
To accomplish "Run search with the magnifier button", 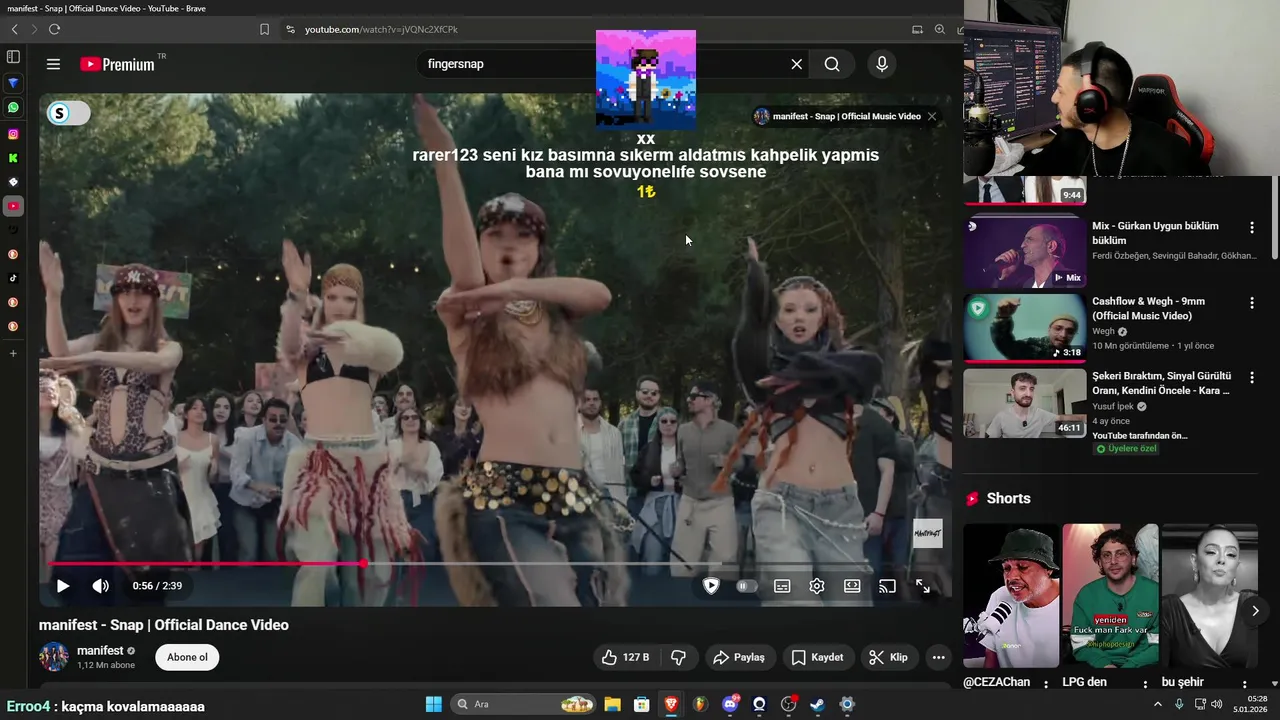I will point(832,64).
